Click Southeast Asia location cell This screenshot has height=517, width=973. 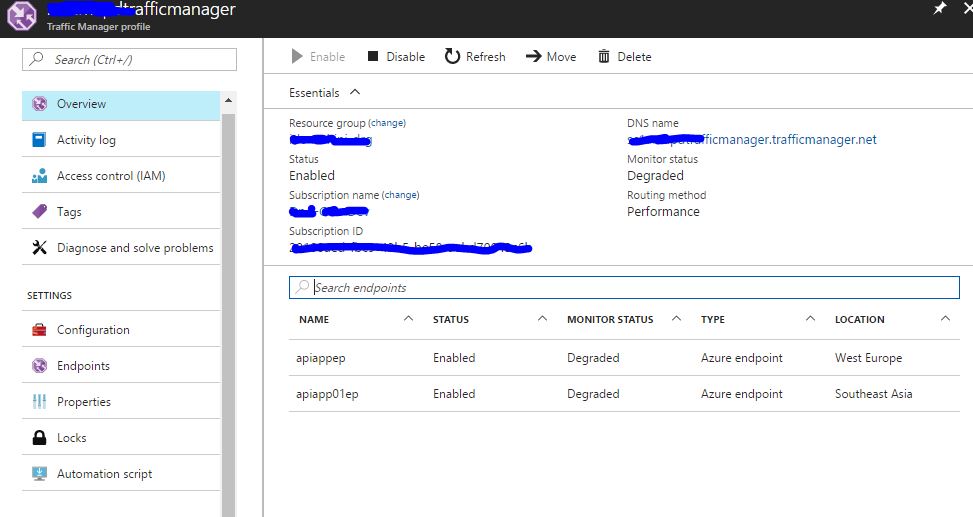coord(873,394)
